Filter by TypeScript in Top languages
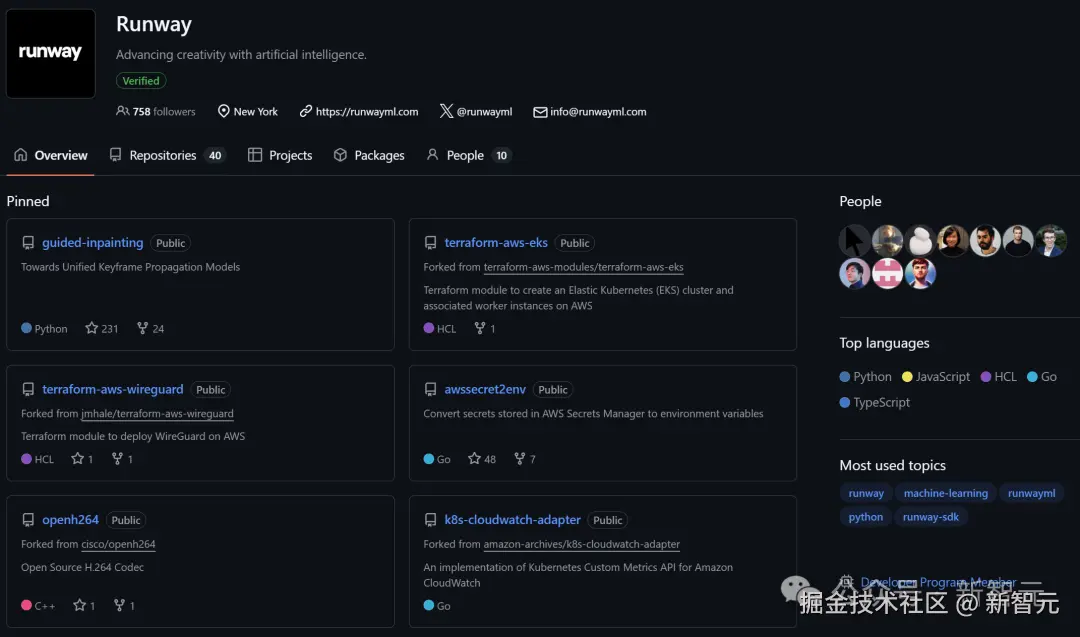This screenshot has width=1080, height=637. tap(875, 402)
